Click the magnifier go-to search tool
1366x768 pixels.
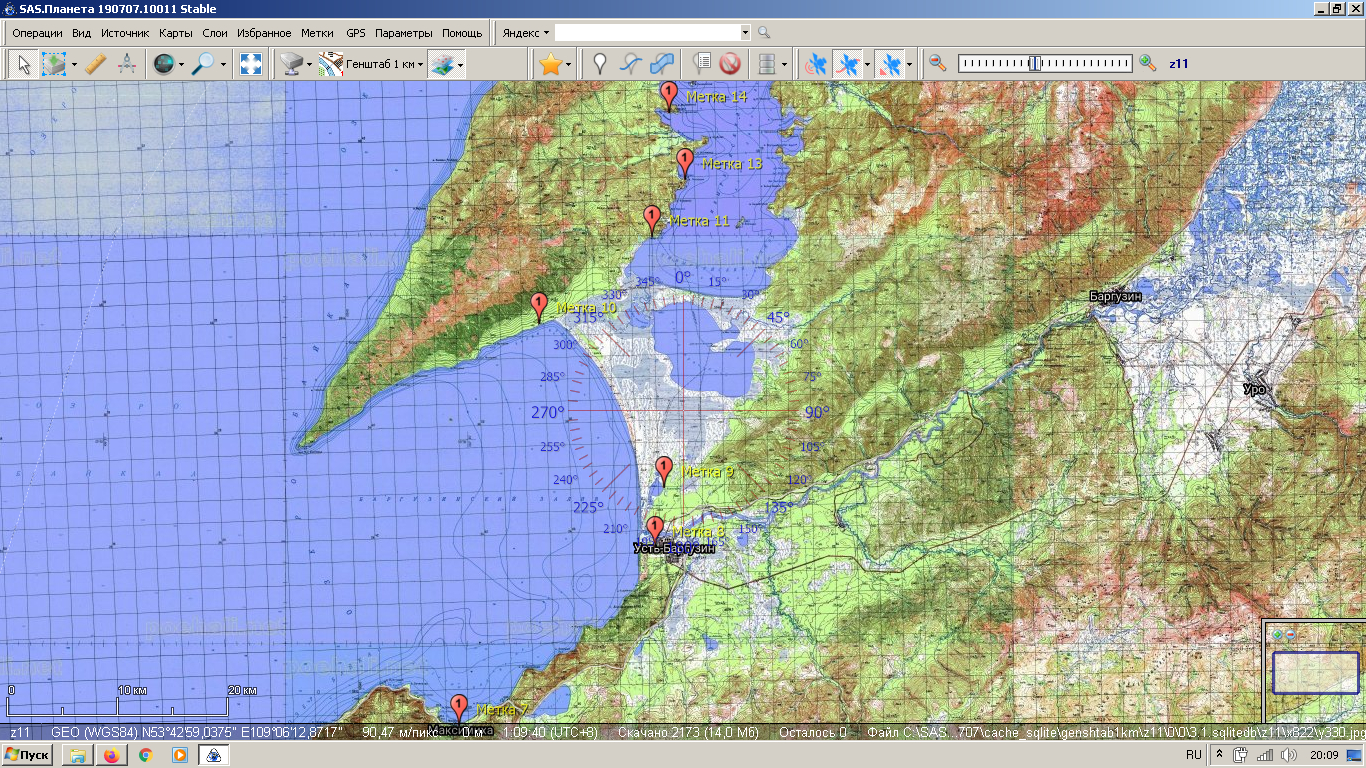point(203,64)
